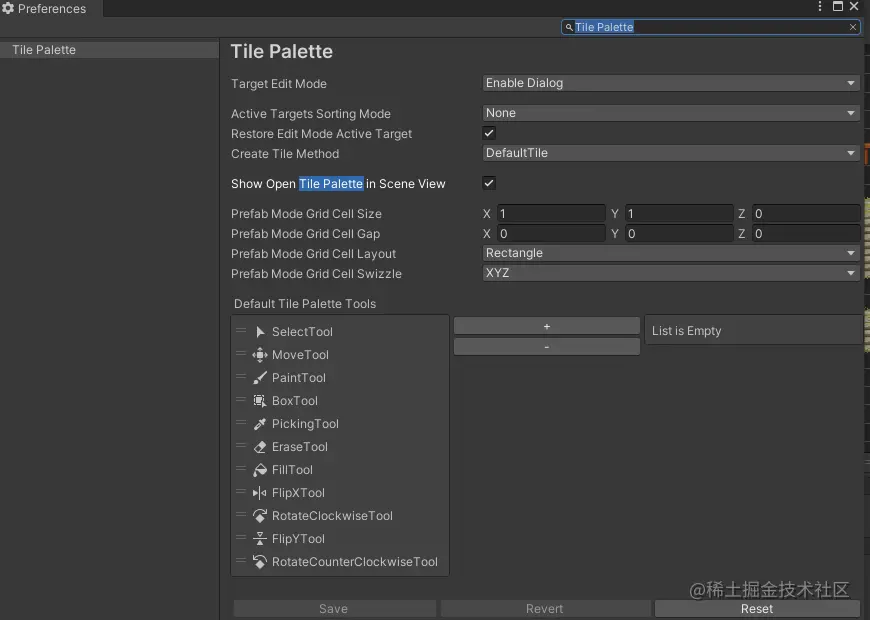The height and width of the screenshot is (620, 870).
Task: Click the BoxTool icon
Action: [x=260, y=401]
